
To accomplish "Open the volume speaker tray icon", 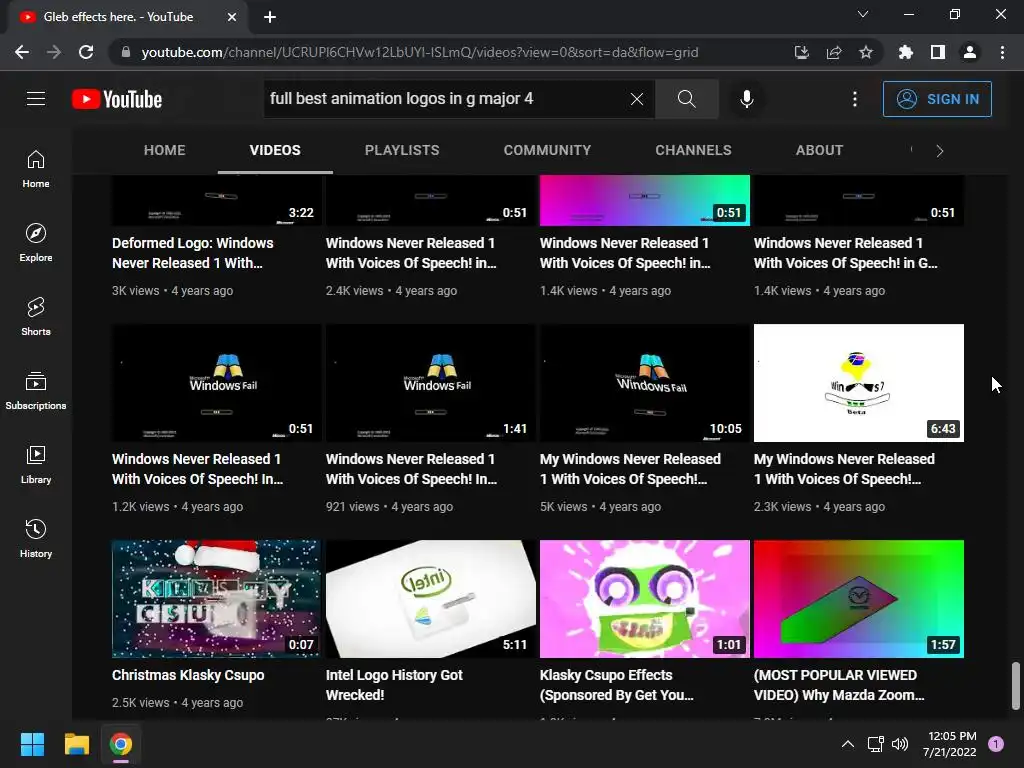I will click(900, 744).
